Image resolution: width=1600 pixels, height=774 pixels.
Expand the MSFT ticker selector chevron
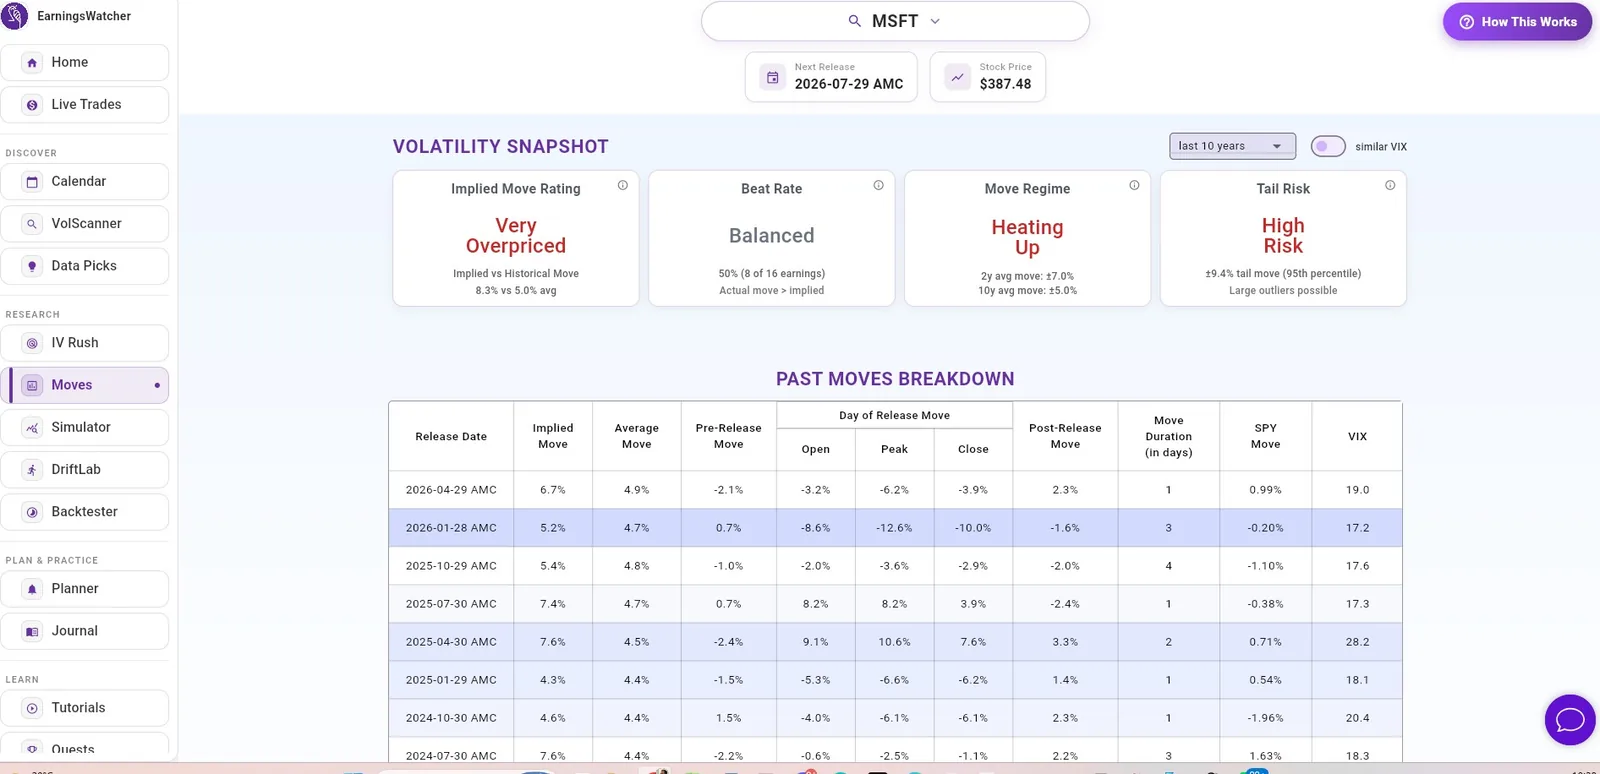click(935, 21)
